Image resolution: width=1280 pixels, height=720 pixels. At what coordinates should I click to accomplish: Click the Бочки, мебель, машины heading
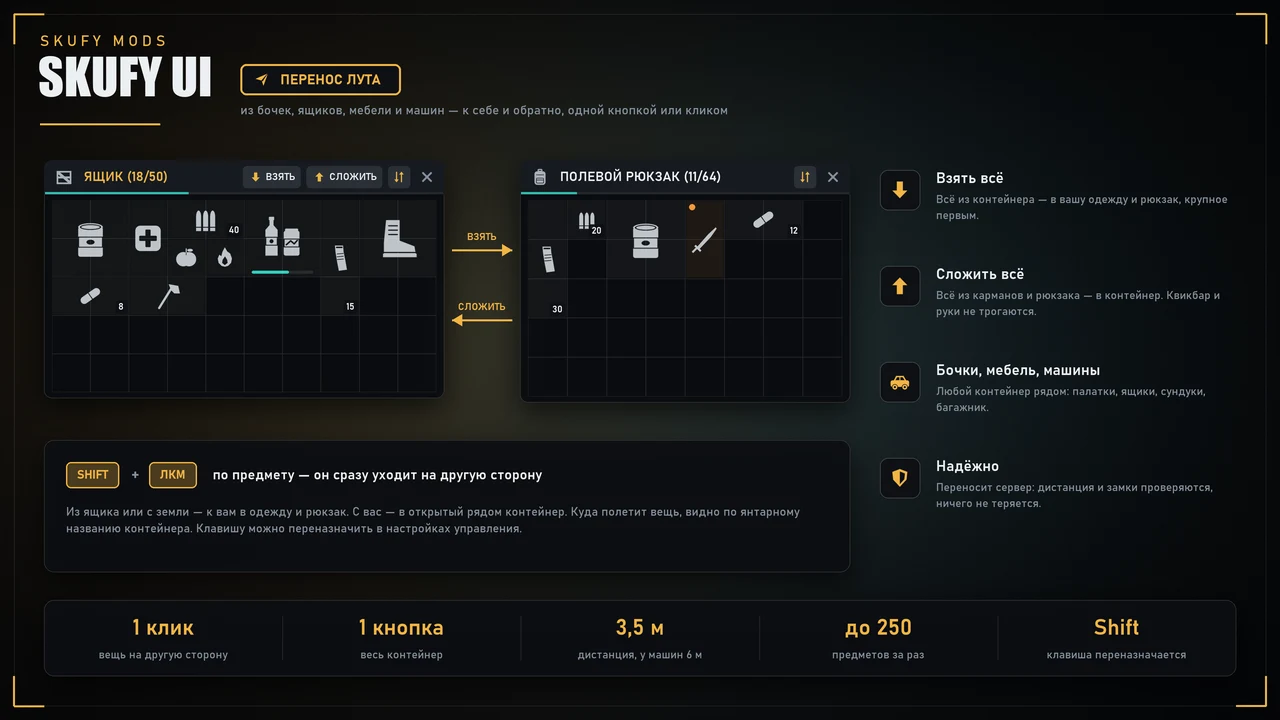click(1018, 370)
